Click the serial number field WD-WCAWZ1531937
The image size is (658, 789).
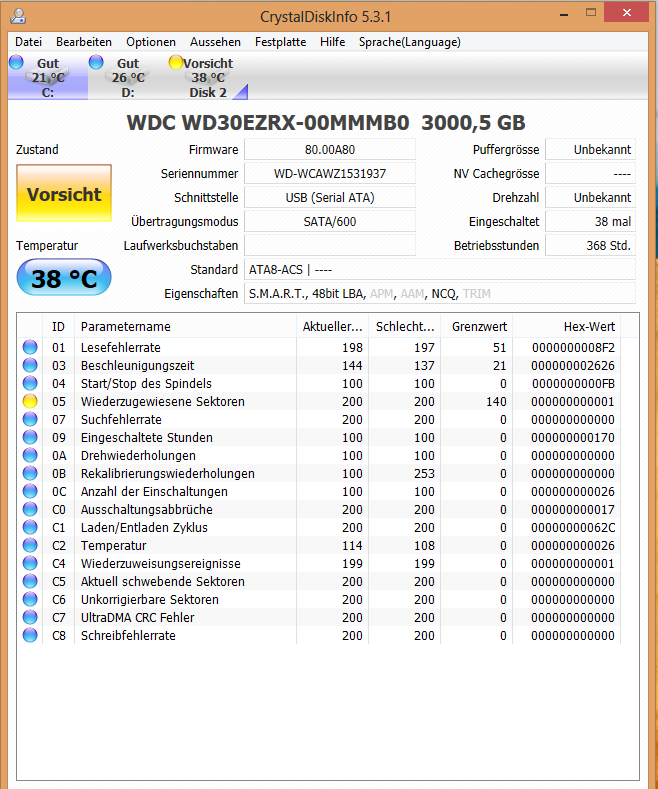click(x=330, y=174)
